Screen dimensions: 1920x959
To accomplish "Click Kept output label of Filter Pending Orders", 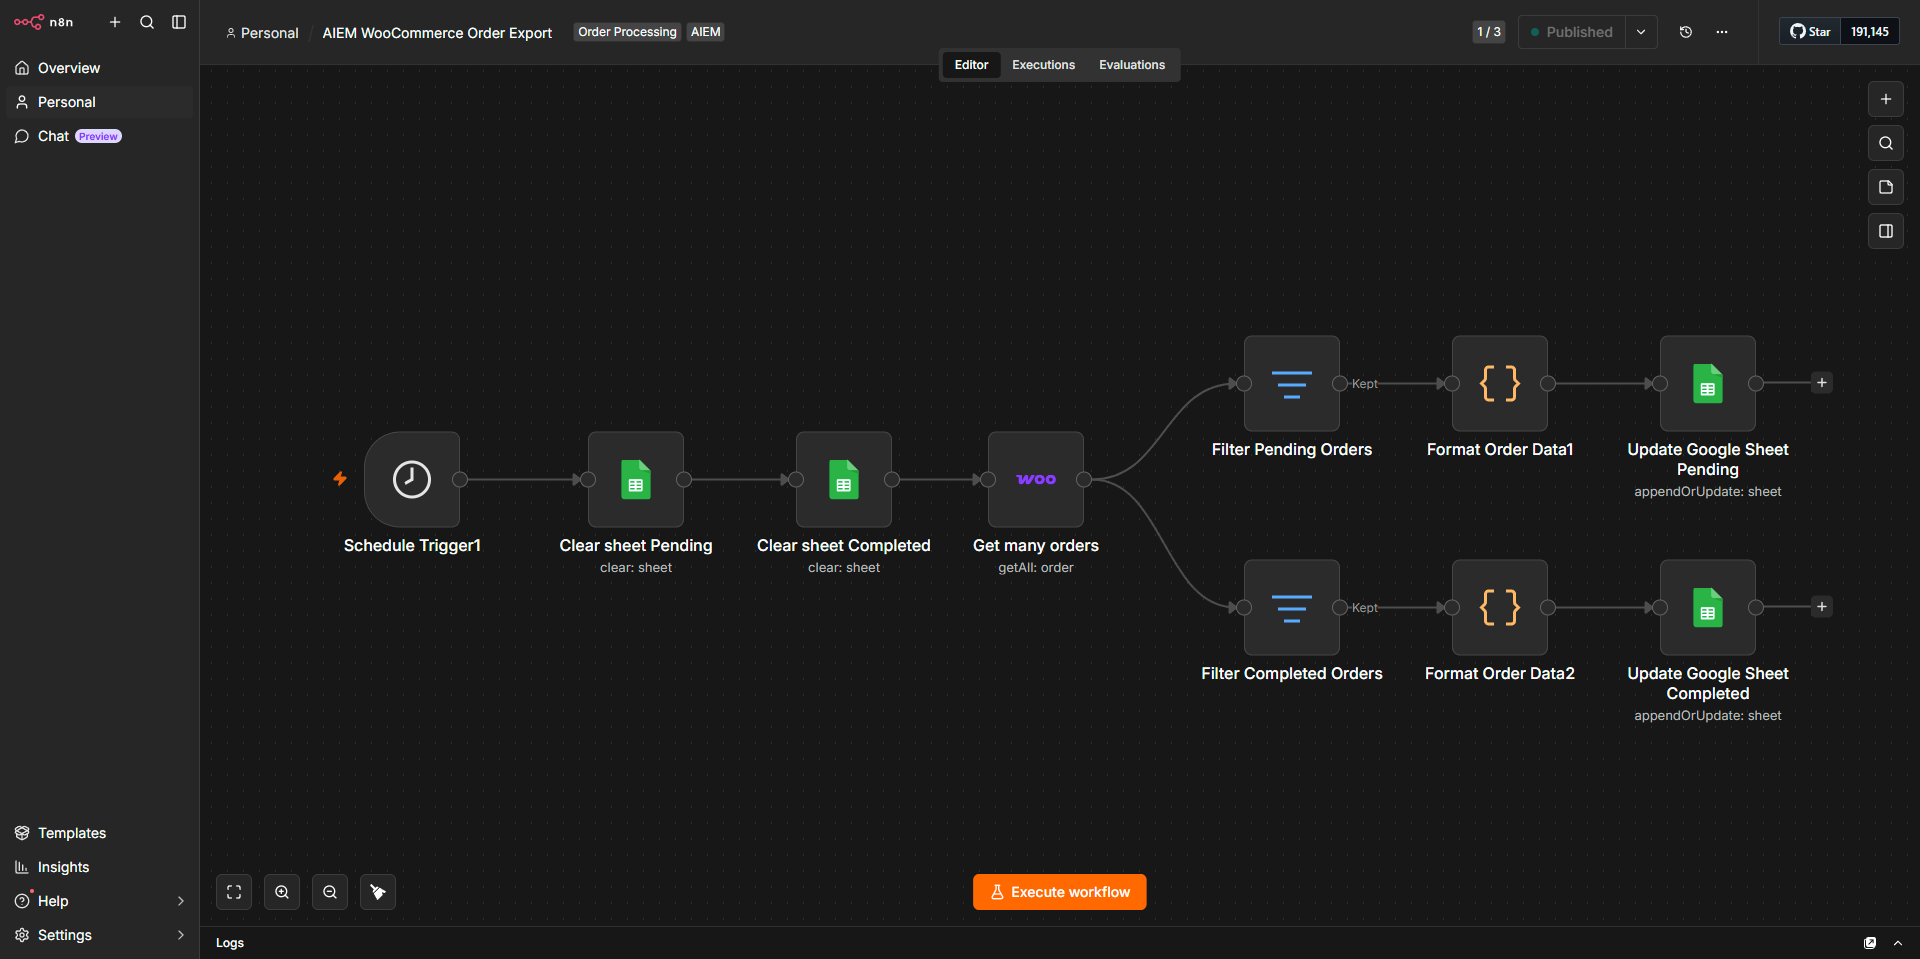I will [x=1365, y=384].
